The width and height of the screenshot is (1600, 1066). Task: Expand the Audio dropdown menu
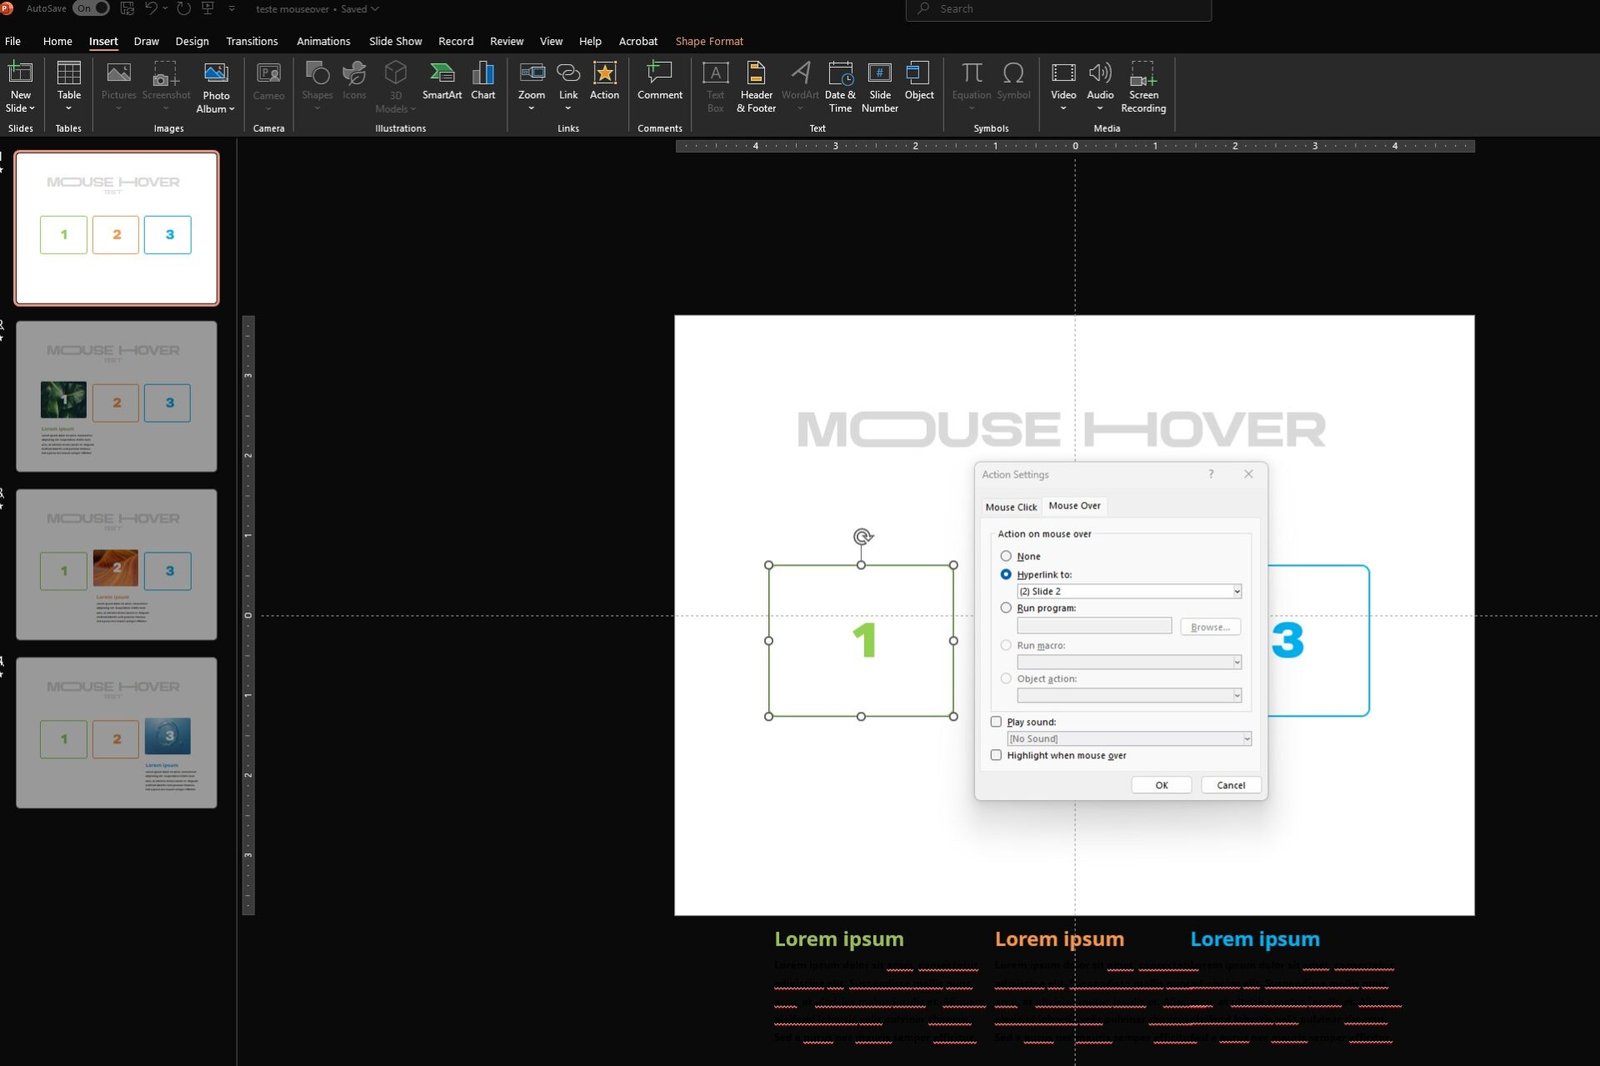(x=1100, y=108)
